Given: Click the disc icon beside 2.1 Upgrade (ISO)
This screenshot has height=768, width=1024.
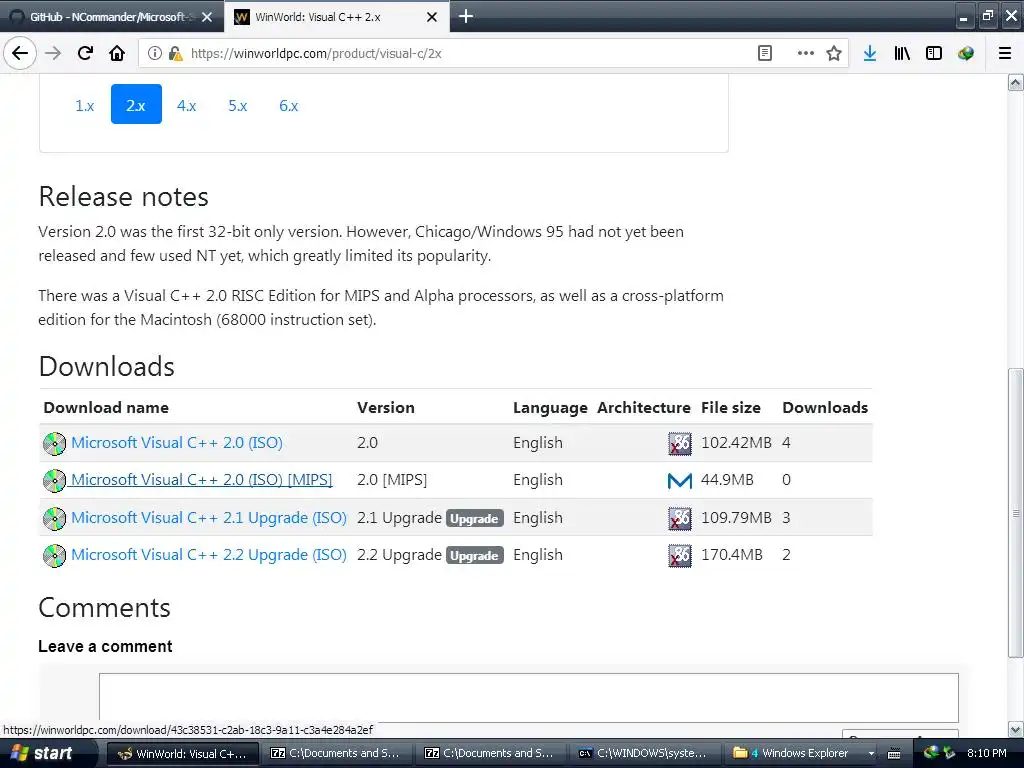Looking at the screenshot, I should 54,519.
